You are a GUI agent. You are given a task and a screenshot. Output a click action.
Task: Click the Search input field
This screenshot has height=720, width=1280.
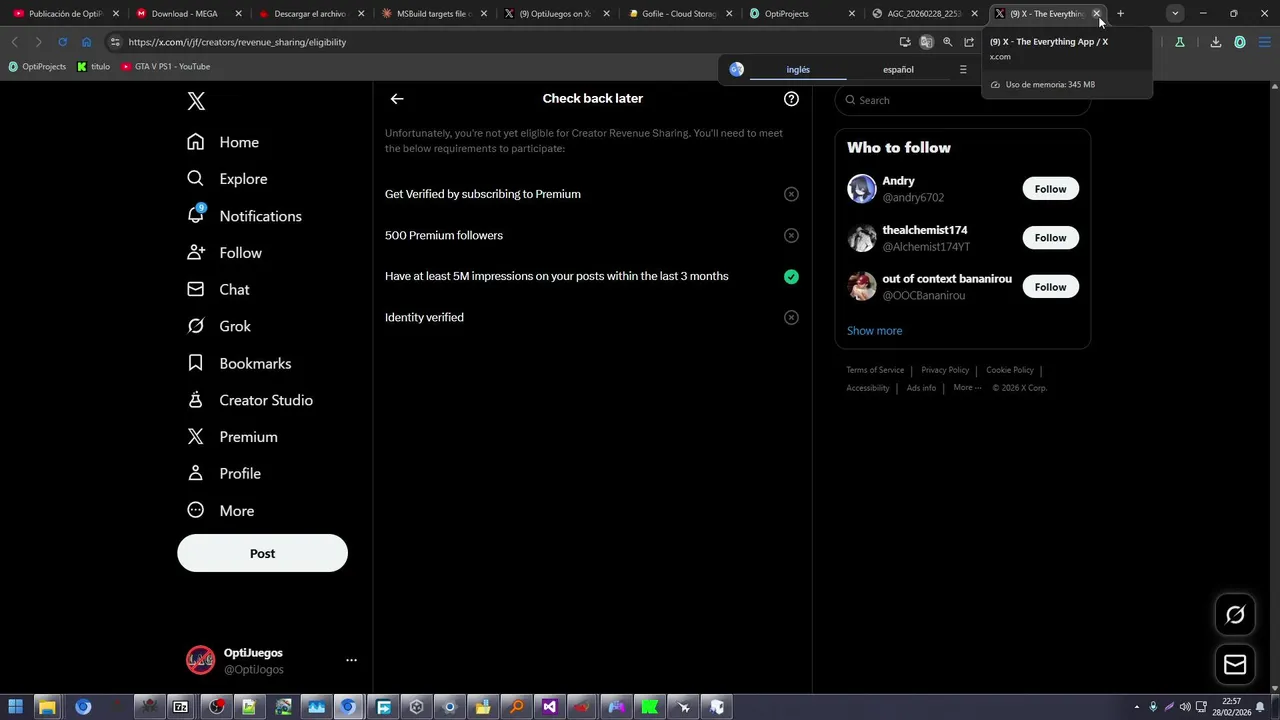point(962,100)
